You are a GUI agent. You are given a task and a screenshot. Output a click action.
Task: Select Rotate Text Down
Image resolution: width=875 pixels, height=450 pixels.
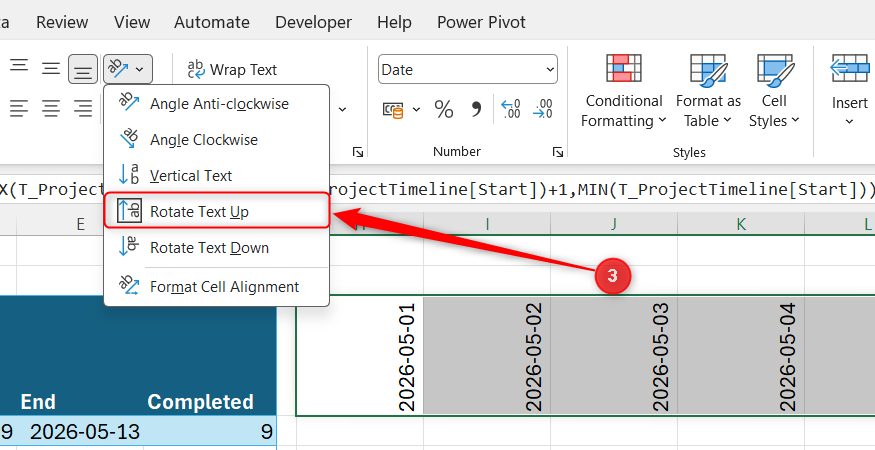(217, 247)
